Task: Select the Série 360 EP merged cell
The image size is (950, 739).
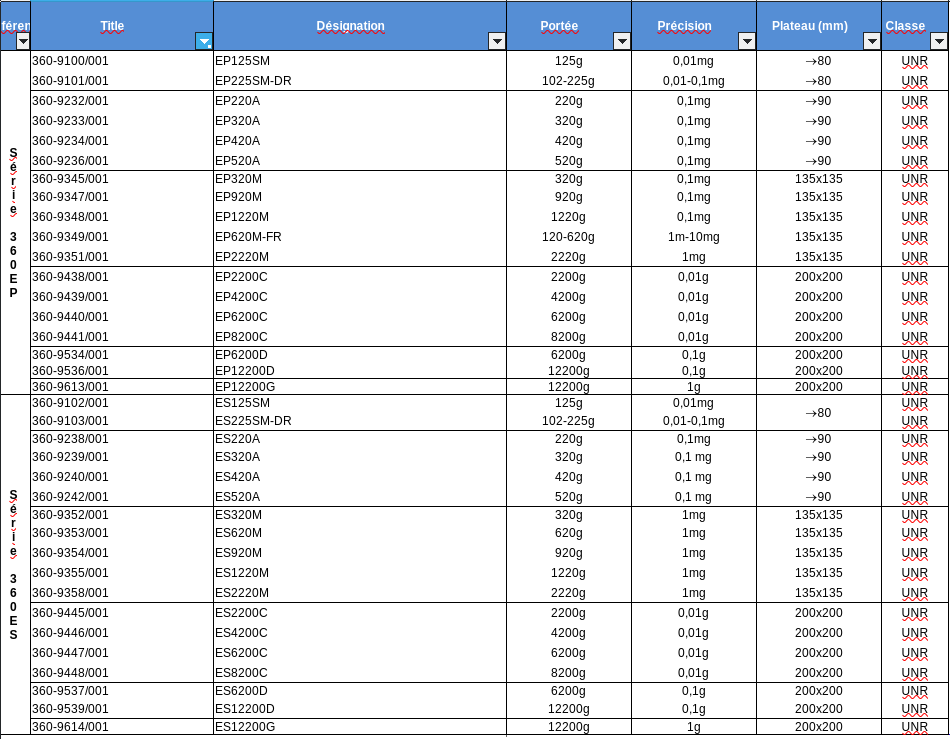Action: tap(14, 222)
